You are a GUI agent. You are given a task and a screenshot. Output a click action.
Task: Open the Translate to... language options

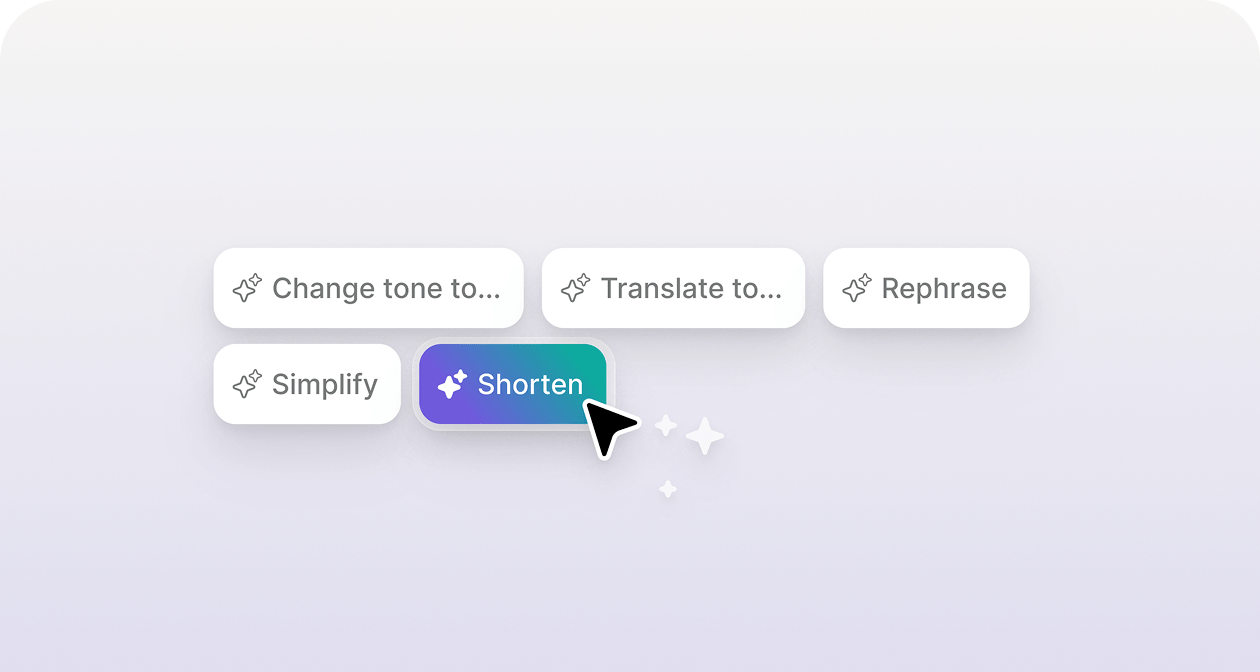click(x=673, y=288)
